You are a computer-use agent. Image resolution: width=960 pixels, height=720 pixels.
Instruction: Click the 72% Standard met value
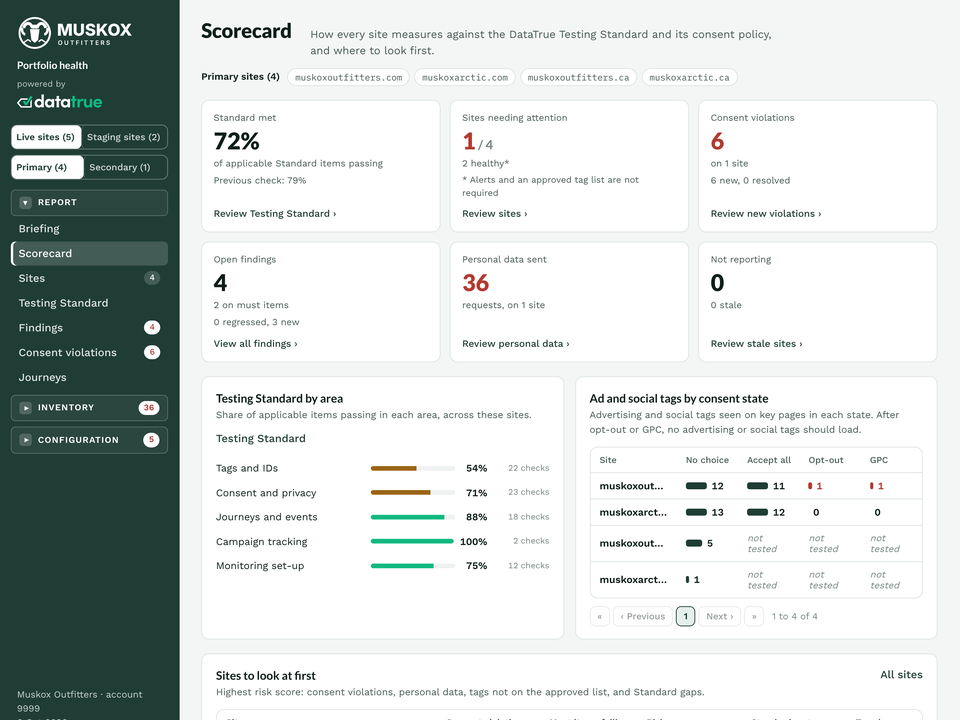point(237,141)
